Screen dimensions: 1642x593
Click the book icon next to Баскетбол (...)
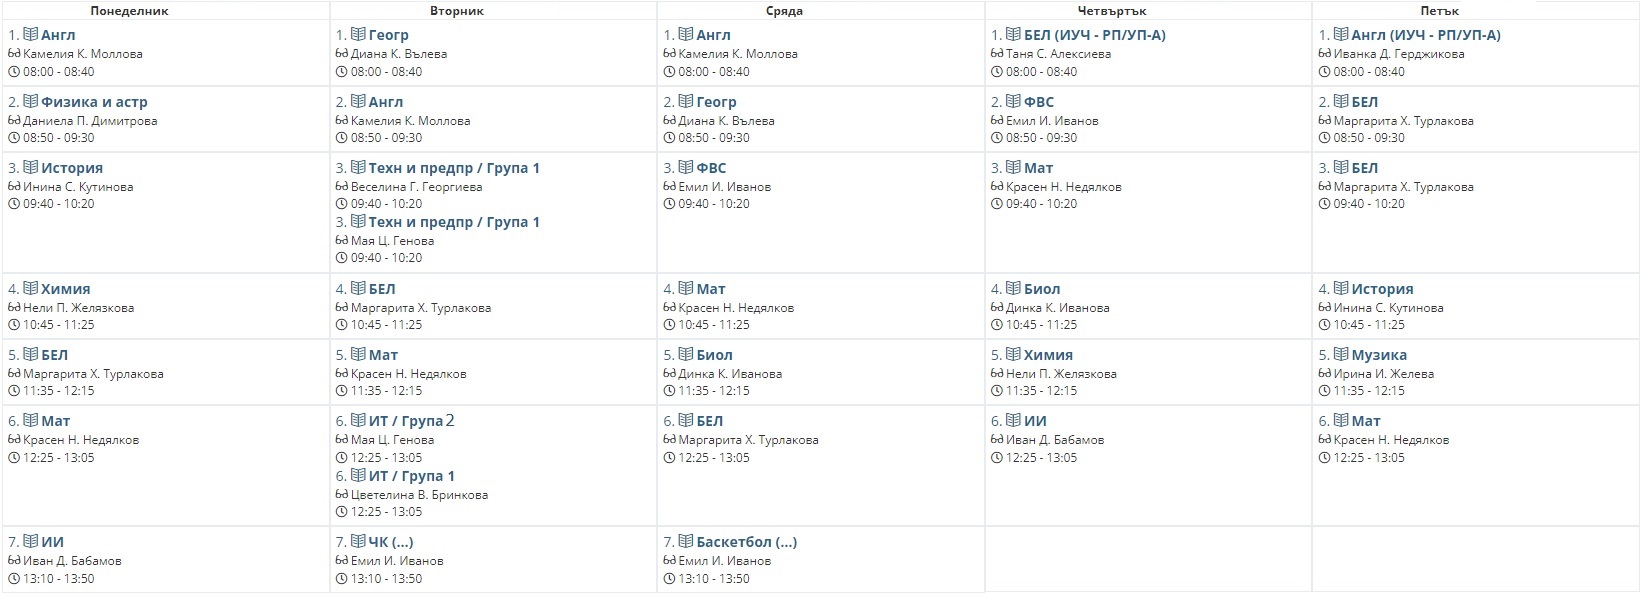[686, 542]
